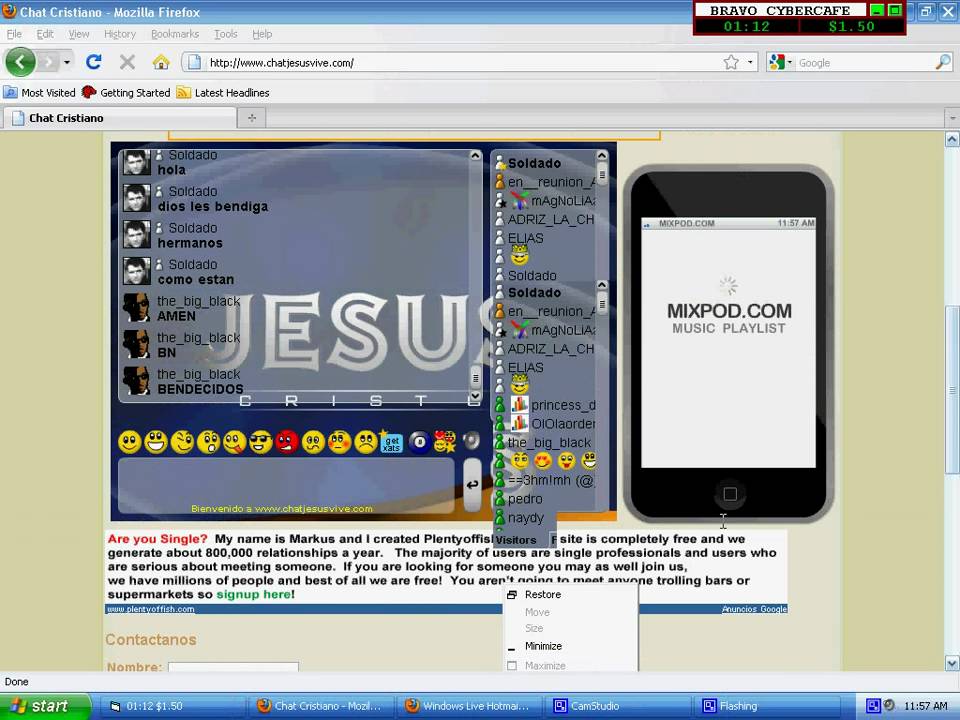Bookmark this page with the star icon

[731, 62]
